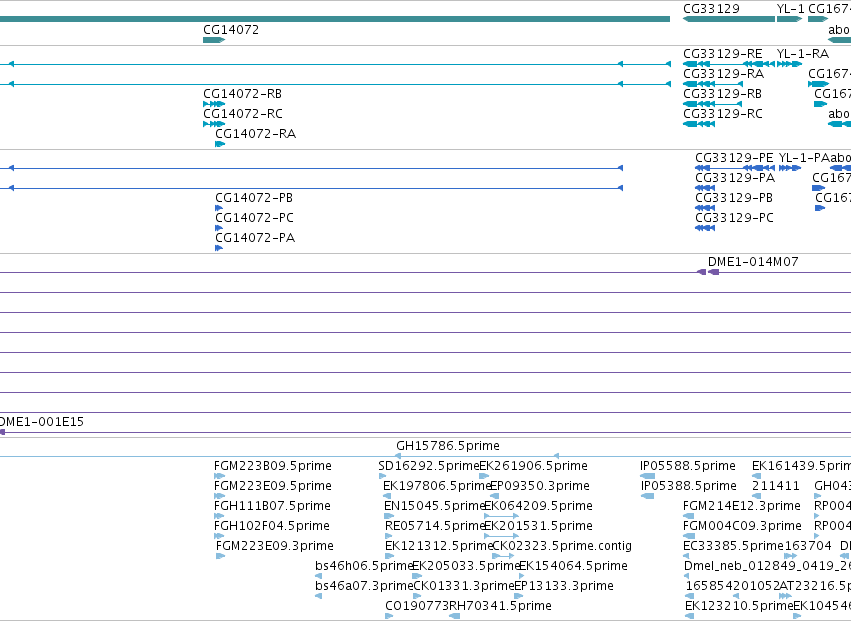Select the EK205033.5prime EST label
This screenshot has height=621, width=851.
(466, 566)
